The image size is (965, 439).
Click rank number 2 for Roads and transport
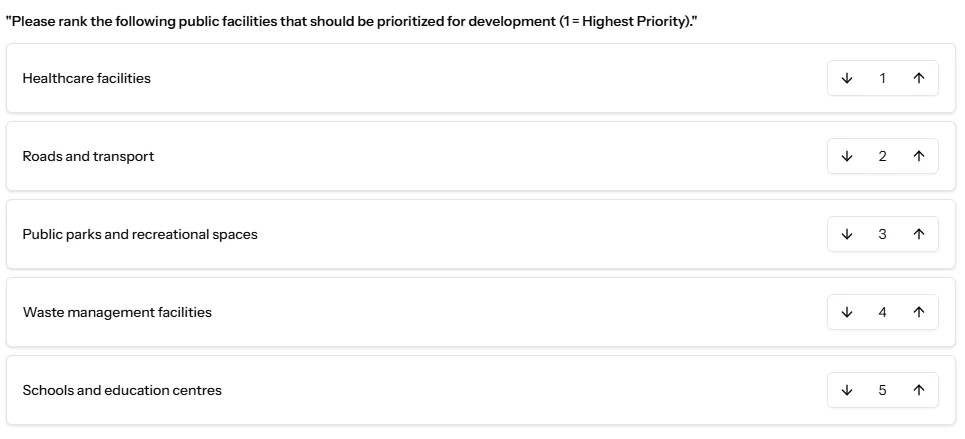(x=882, y=156)
